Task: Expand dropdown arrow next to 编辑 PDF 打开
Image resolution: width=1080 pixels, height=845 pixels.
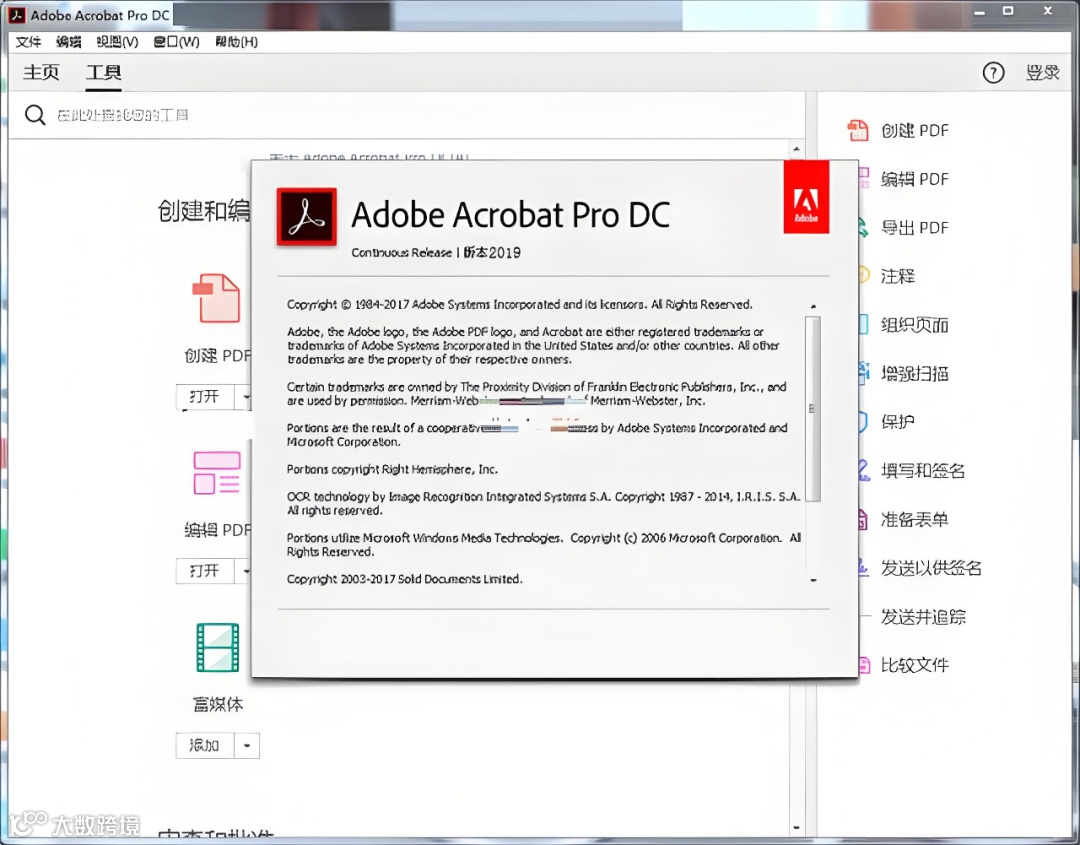Action: (x=244, y=571)
